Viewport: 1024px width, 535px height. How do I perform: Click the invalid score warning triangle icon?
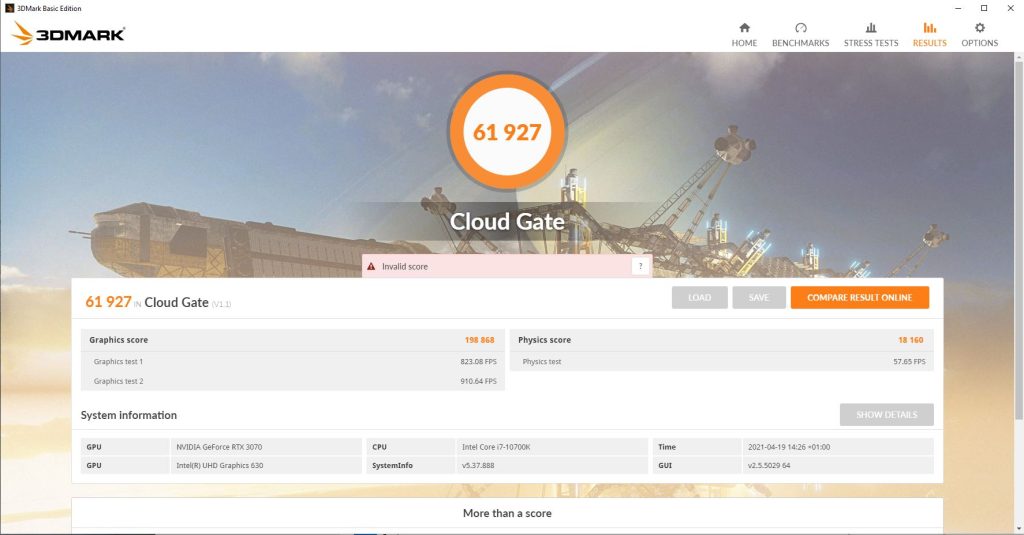pos(371,267)
